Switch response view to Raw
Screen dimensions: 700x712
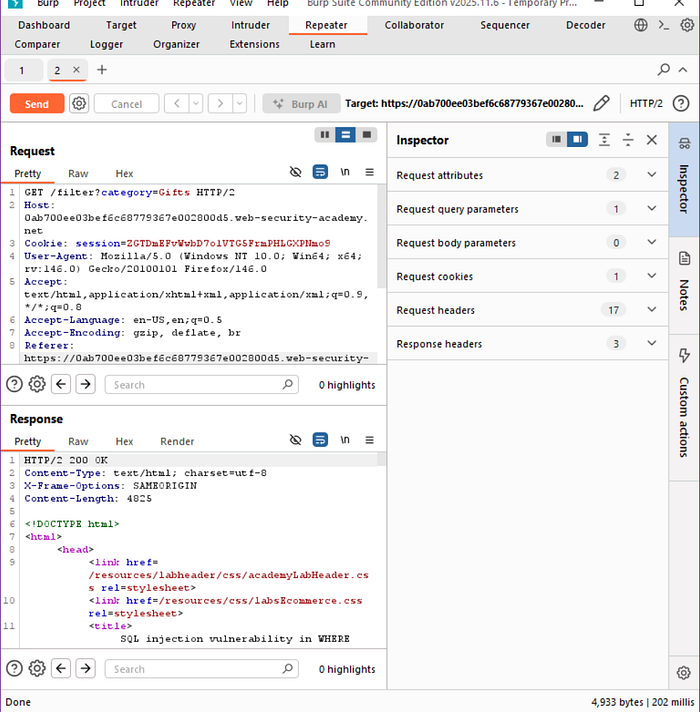tap(78, 441)
